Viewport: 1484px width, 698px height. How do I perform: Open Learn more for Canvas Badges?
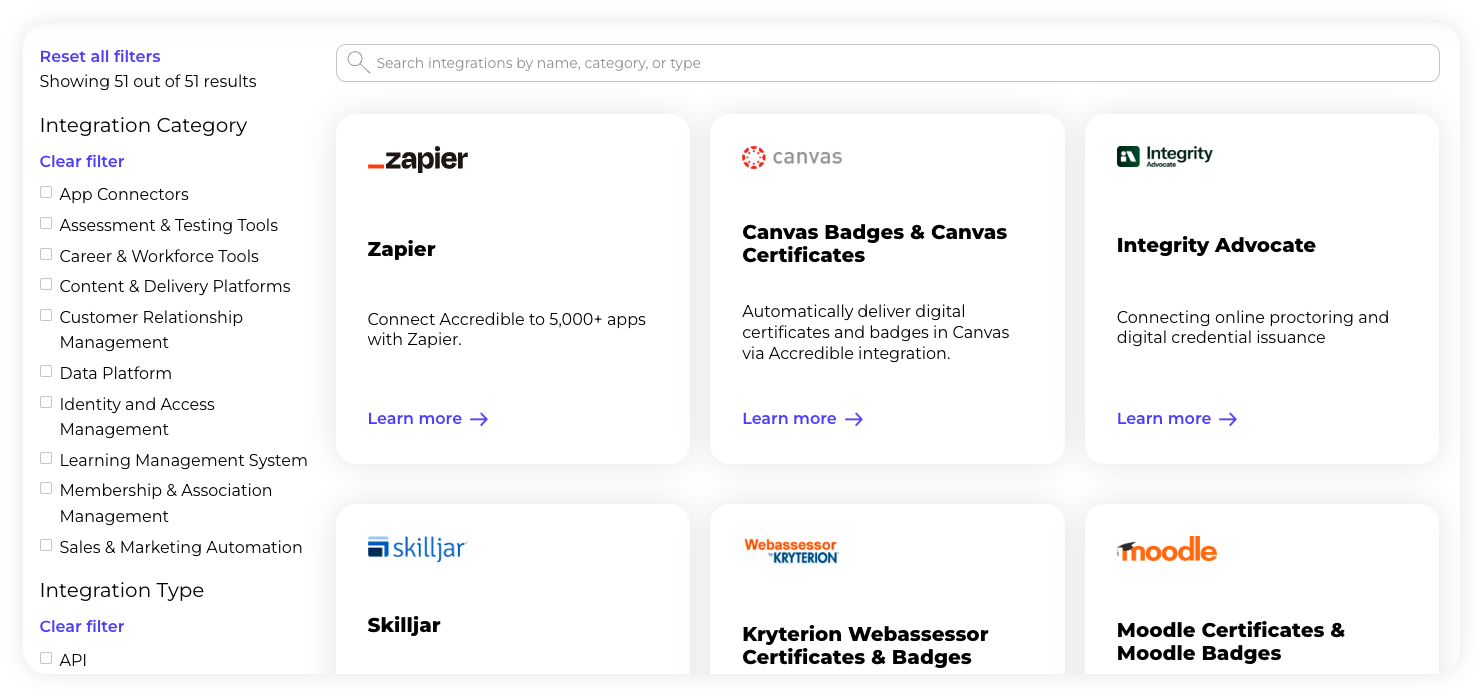tap(803, 419)
